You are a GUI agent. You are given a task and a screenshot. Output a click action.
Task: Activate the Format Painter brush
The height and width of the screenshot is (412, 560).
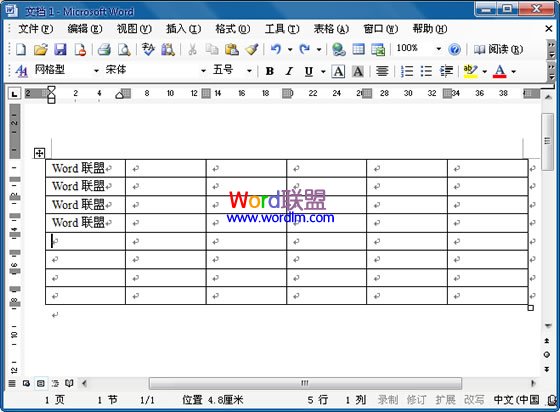point(252,49)
